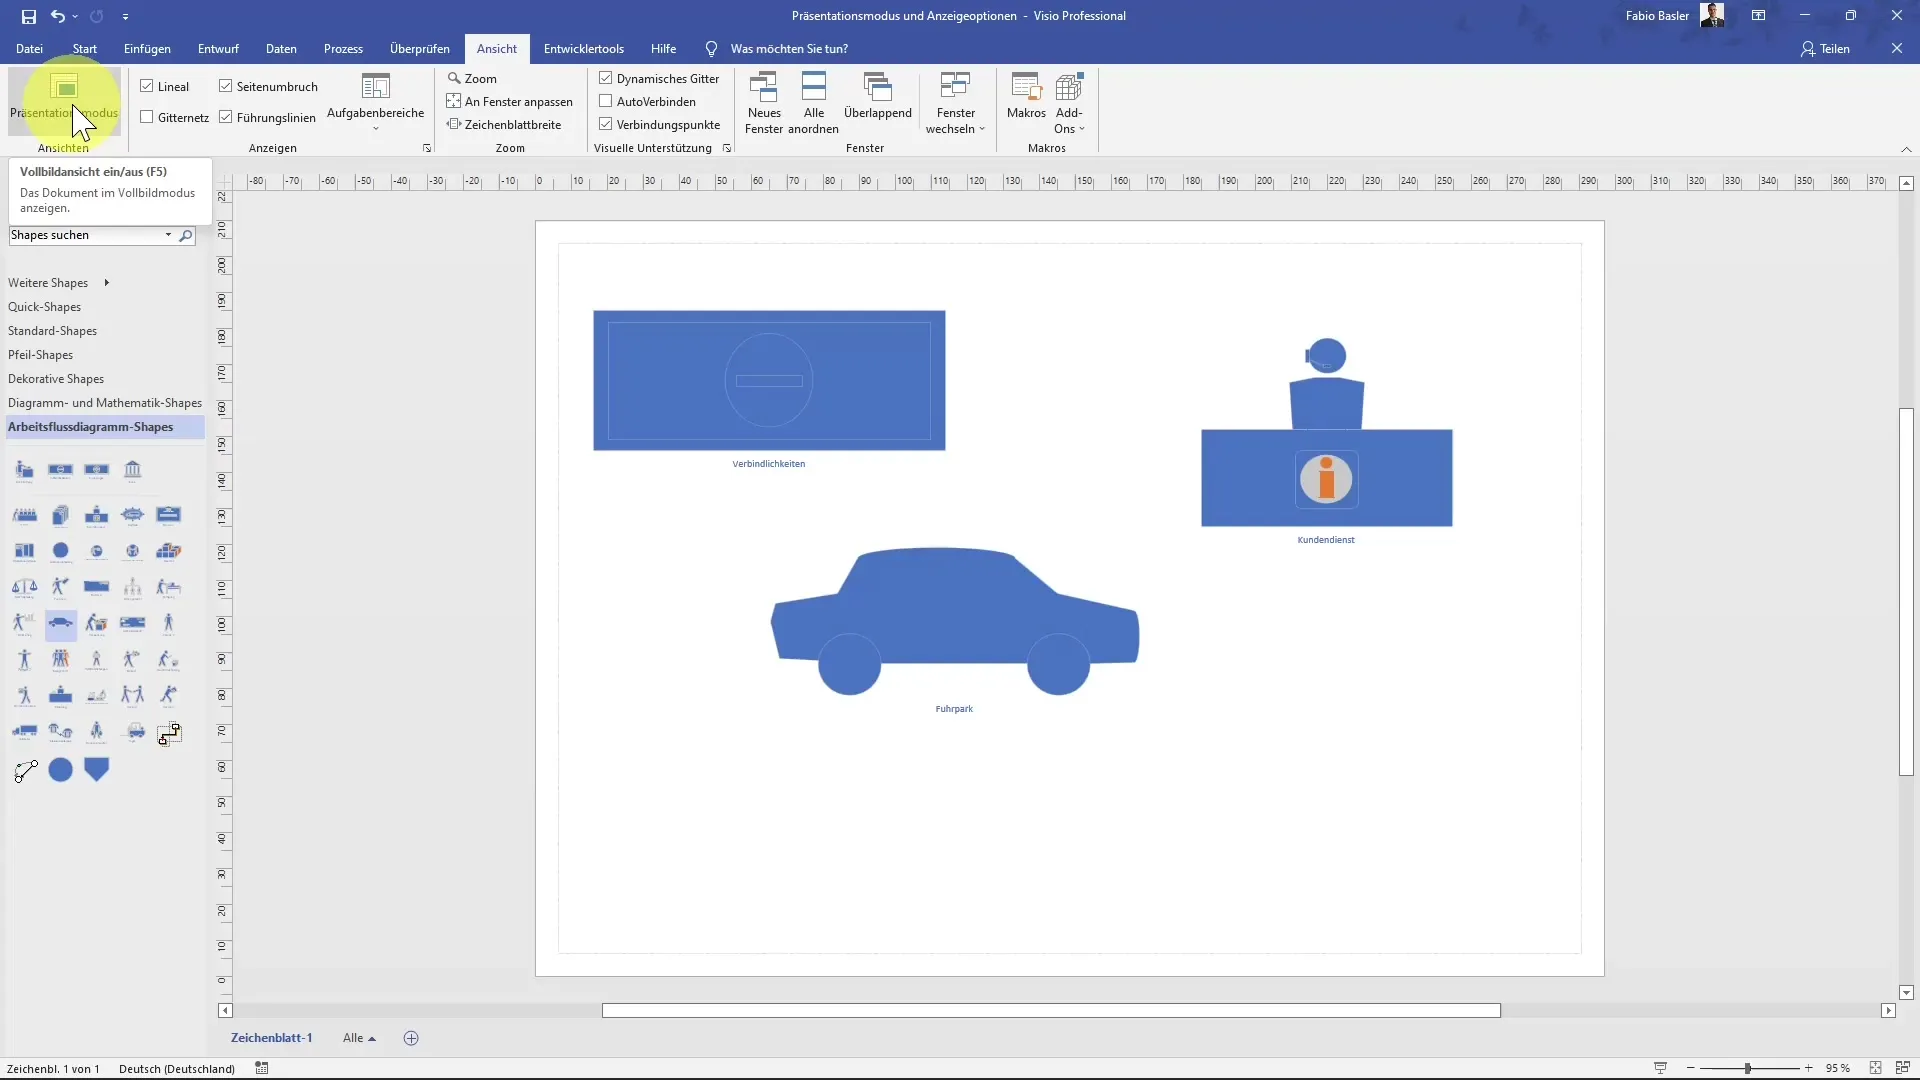Pick the truck shape in the stencil
This screenshot has width=1920, height=1080.
point(24,732)
